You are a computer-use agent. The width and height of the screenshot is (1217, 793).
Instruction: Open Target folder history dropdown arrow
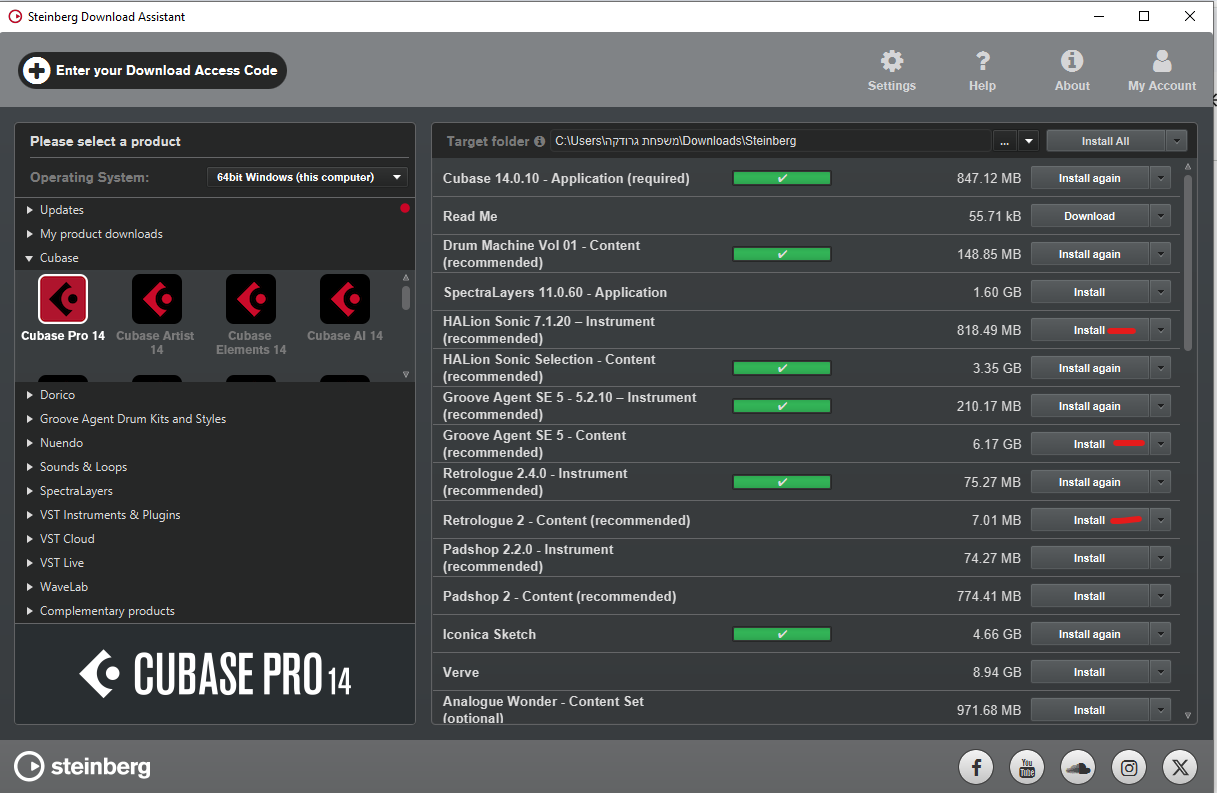click(x=1029, y=141)
